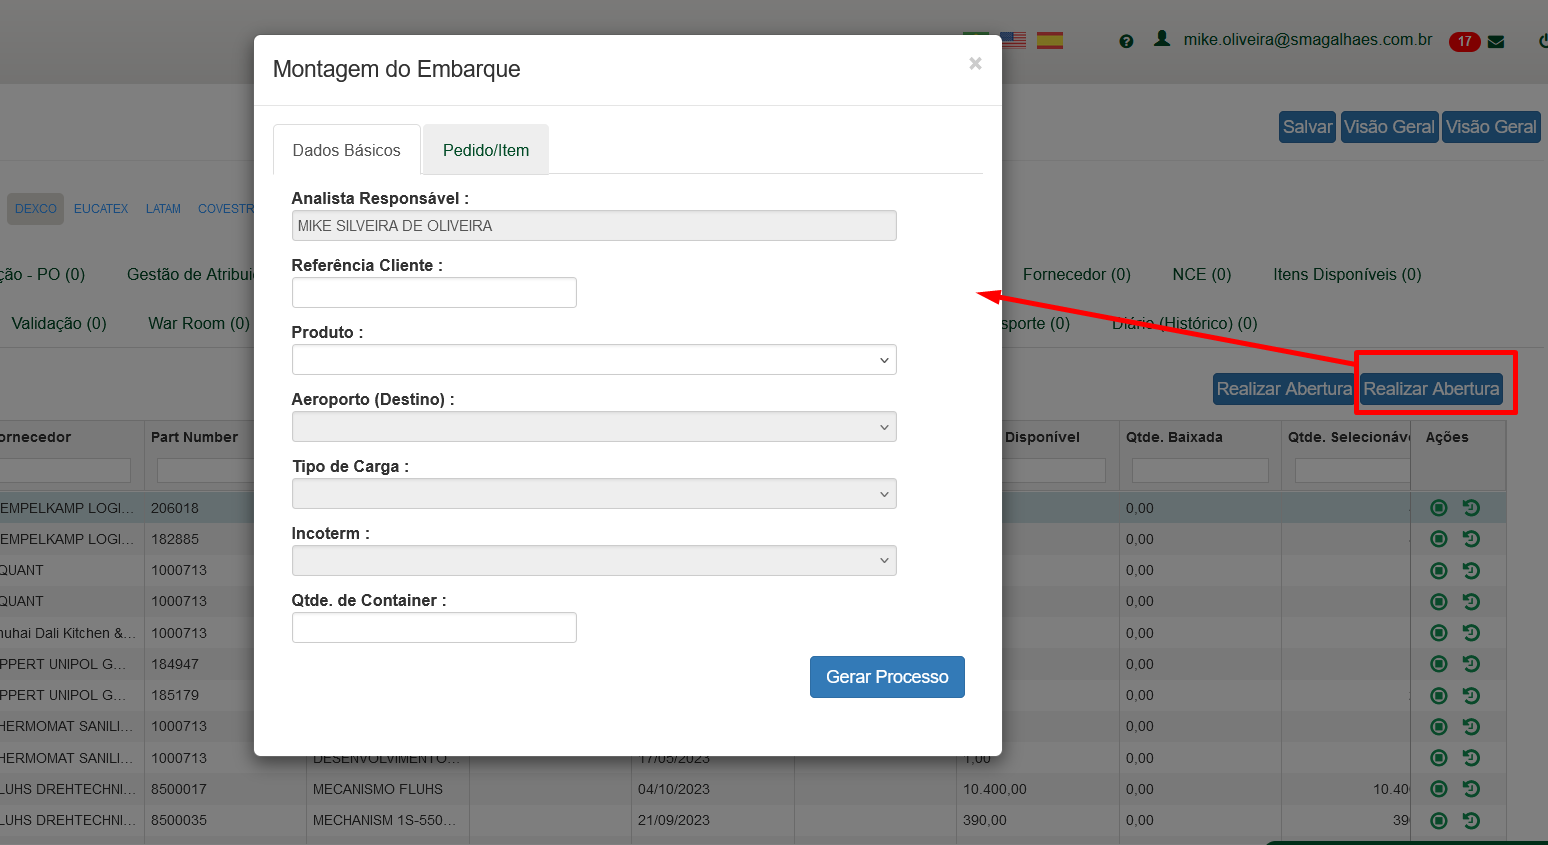Switch to the Pedido/Item tab
The height and width of the screenshot is (845, 1548).
click(486, 150)
